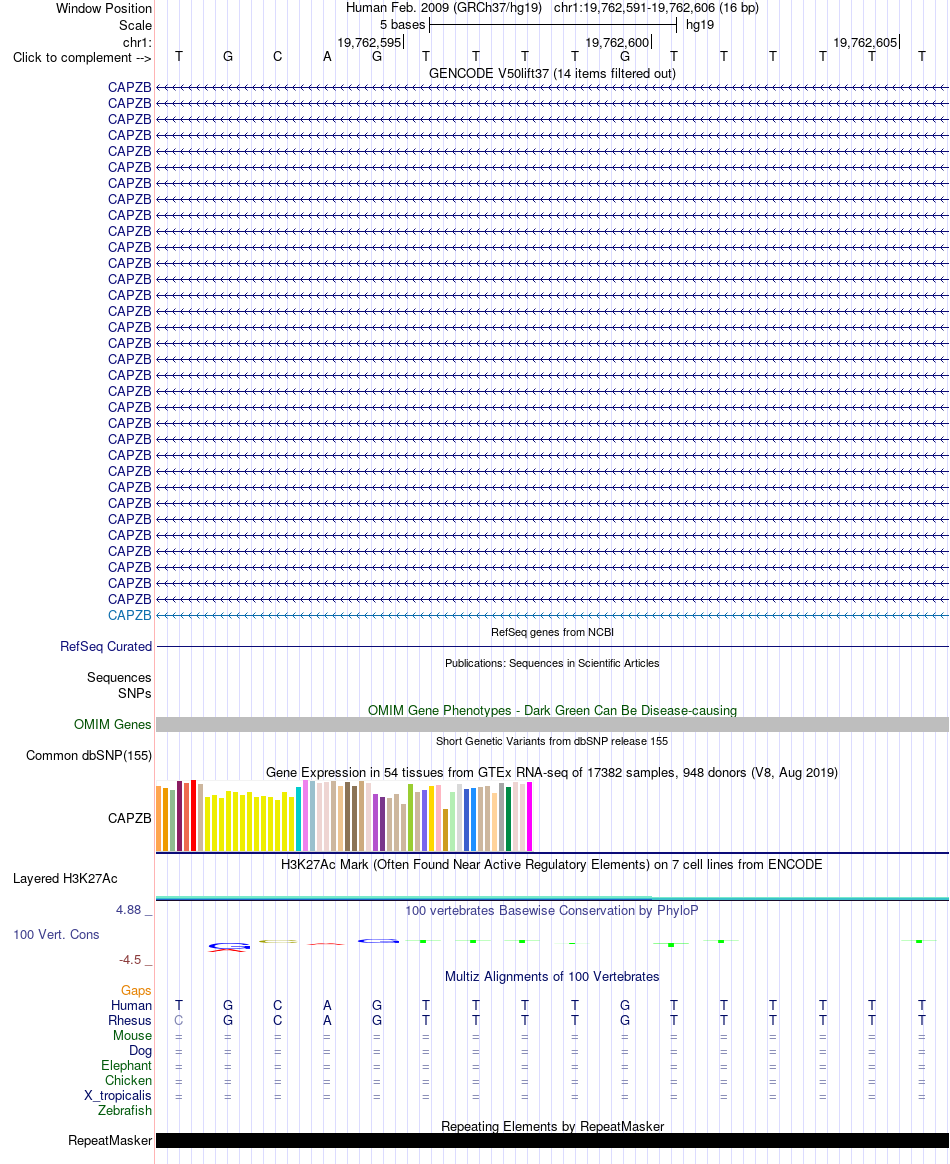Screen dimensions: 950x1164
Task: Click coordinate marker 19,762,605
Action: click(865, 42)
